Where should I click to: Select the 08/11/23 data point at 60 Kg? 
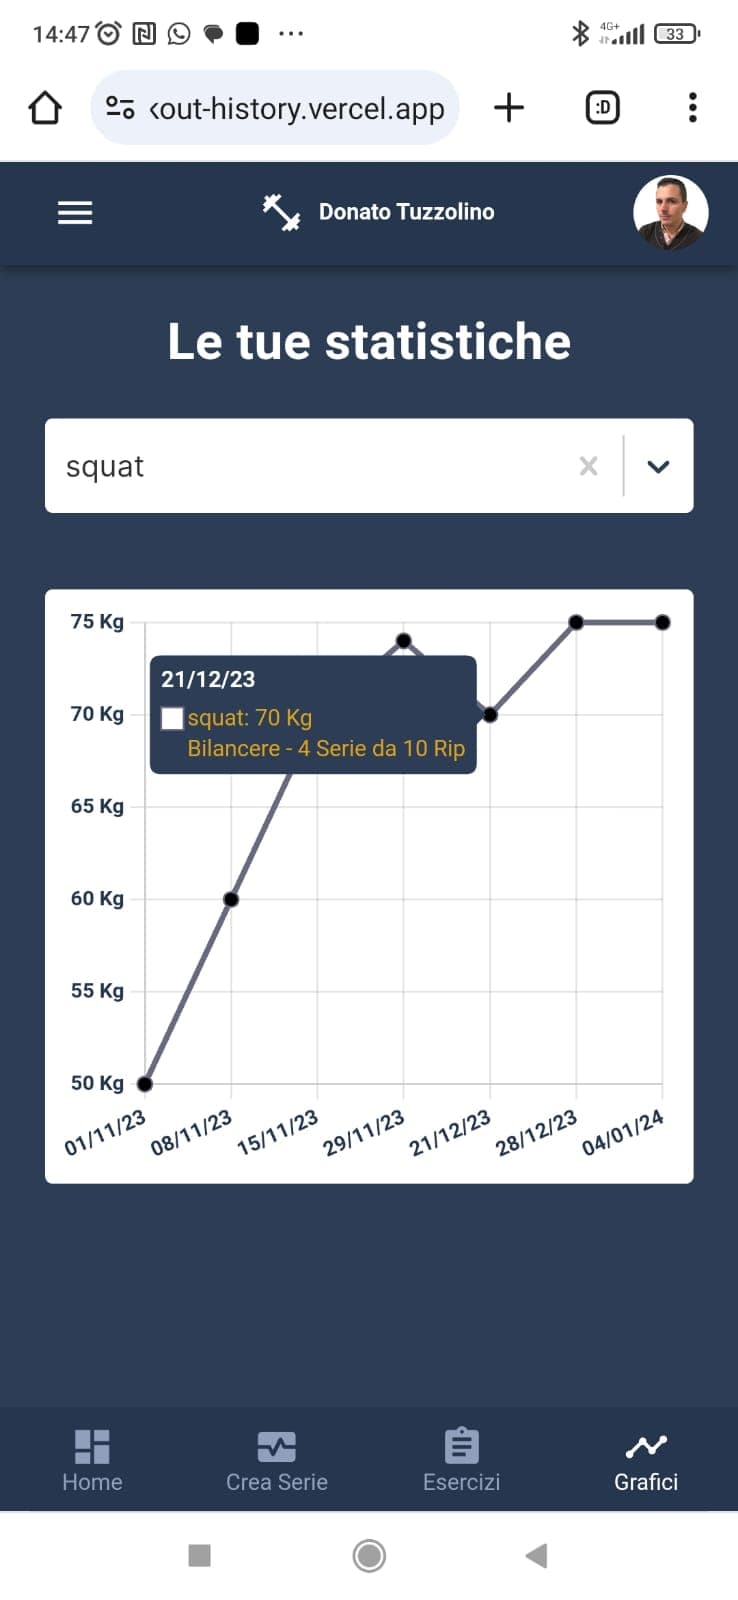tap(231, 899)
